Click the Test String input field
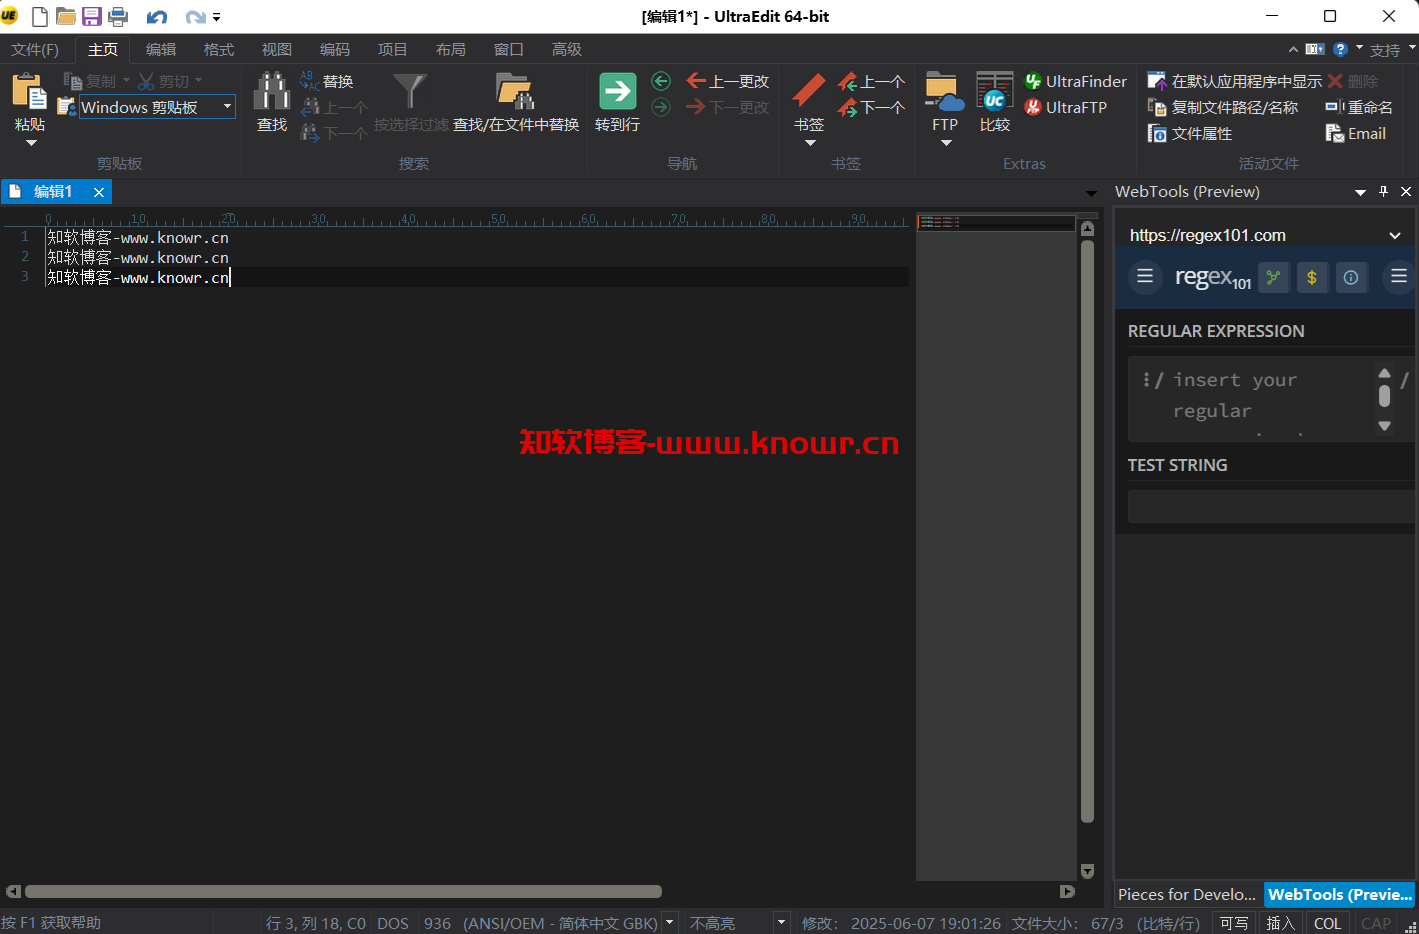The width and height of the screenshot is (1419, 934). pos(1272,506)
